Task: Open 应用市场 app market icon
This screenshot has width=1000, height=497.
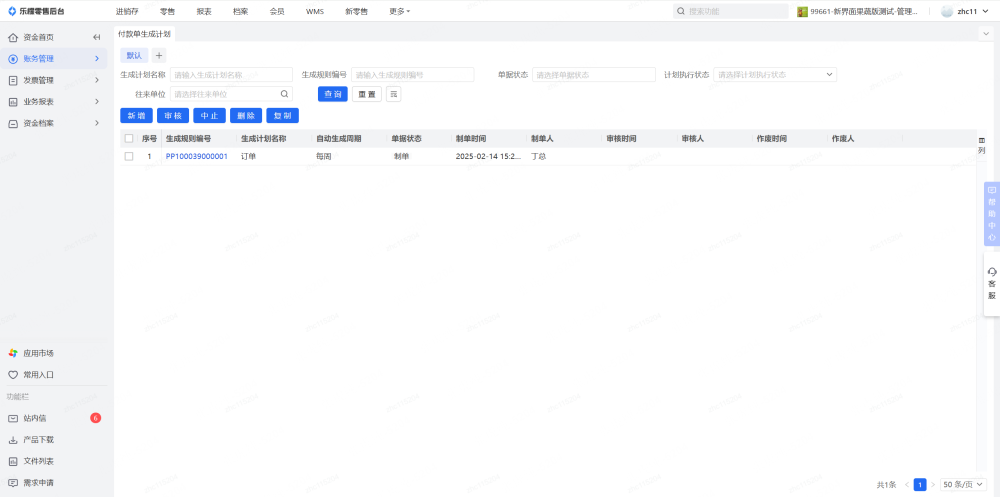Action: [x=13, y=353]
